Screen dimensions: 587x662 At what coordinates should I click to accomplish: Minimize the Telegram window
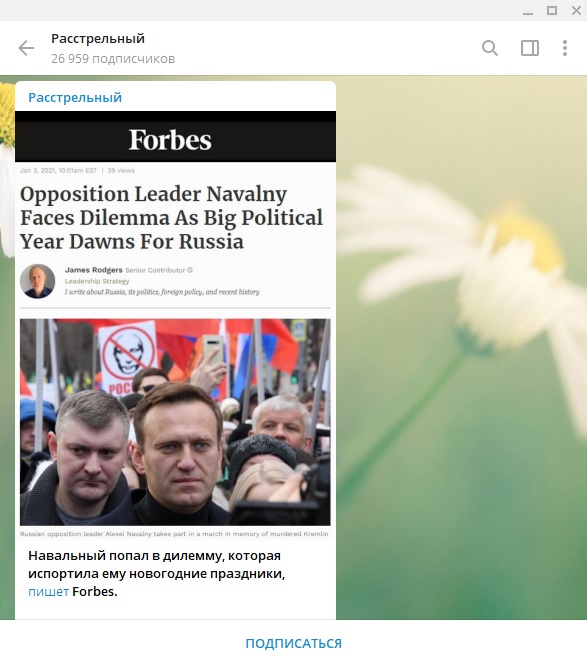(527, 11)
